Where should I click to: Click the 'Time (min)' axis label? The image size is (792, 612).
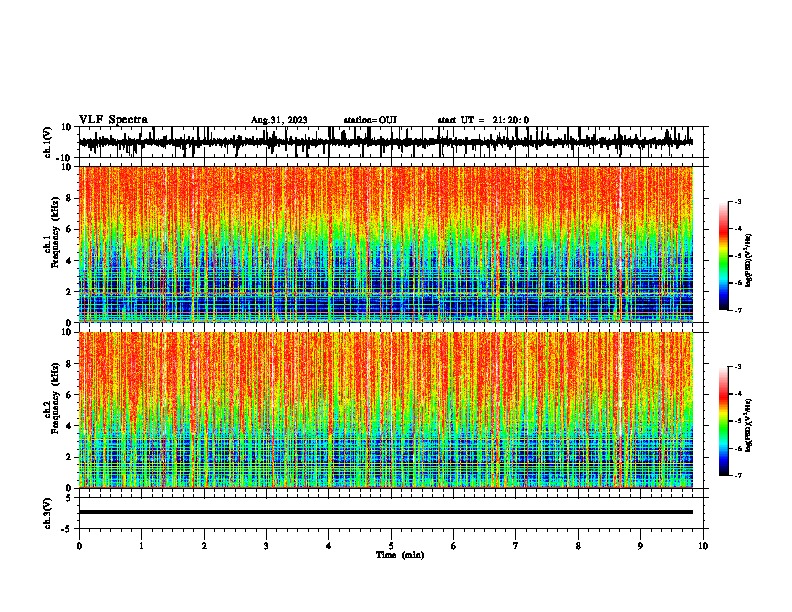click(400, 555)
